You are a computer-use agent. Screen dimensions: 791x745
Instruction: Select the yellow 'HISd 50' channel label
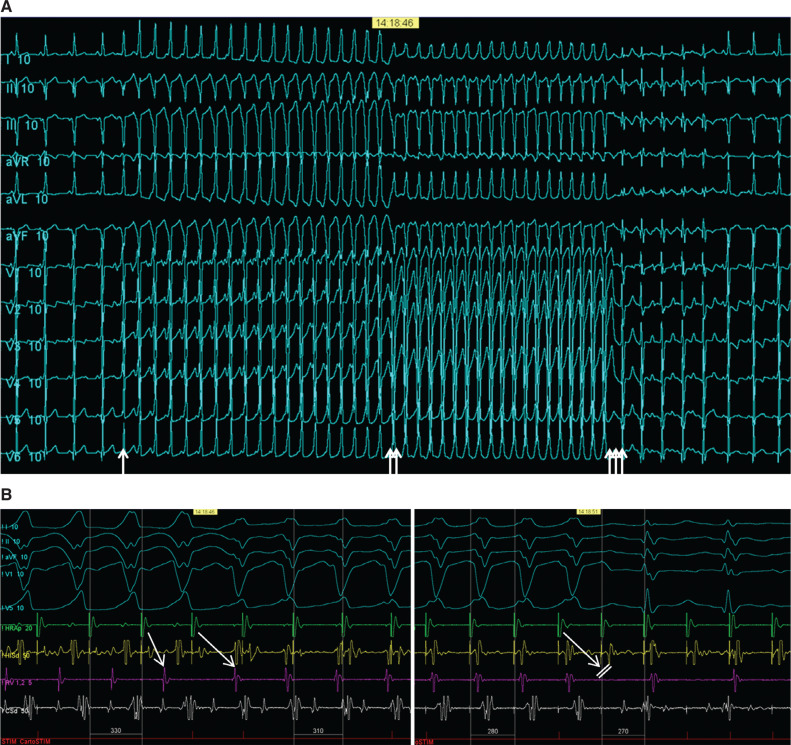point(16,656)
